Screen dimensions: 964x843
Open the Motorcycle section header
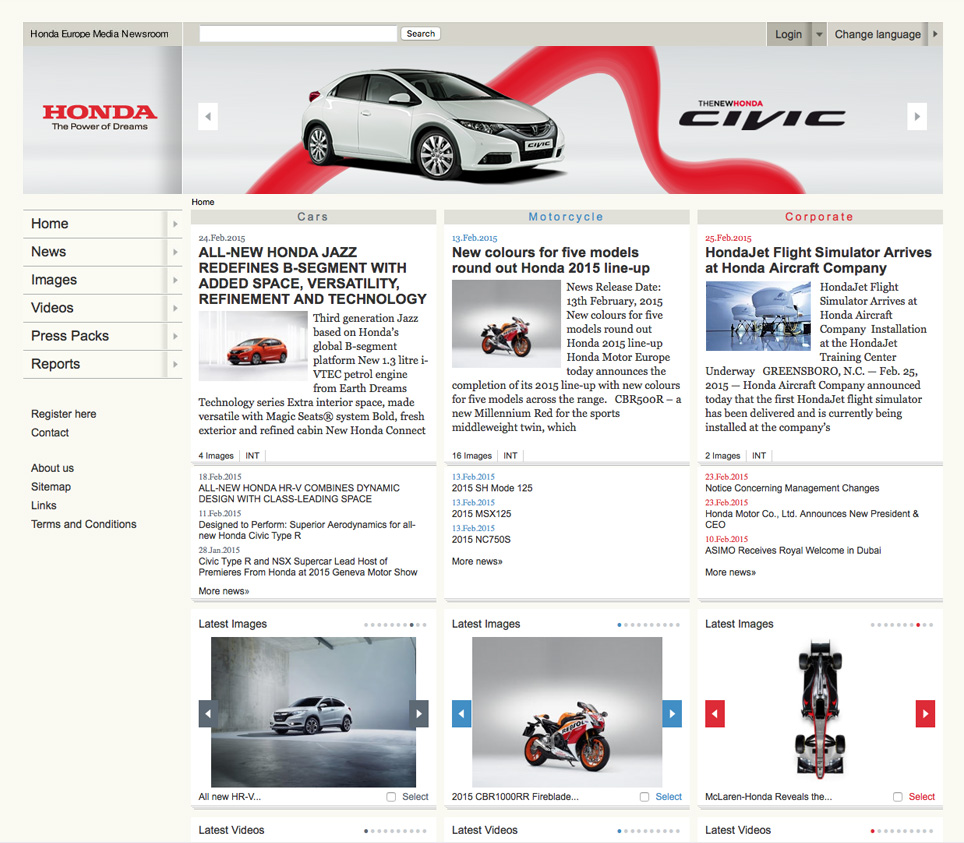566,217
